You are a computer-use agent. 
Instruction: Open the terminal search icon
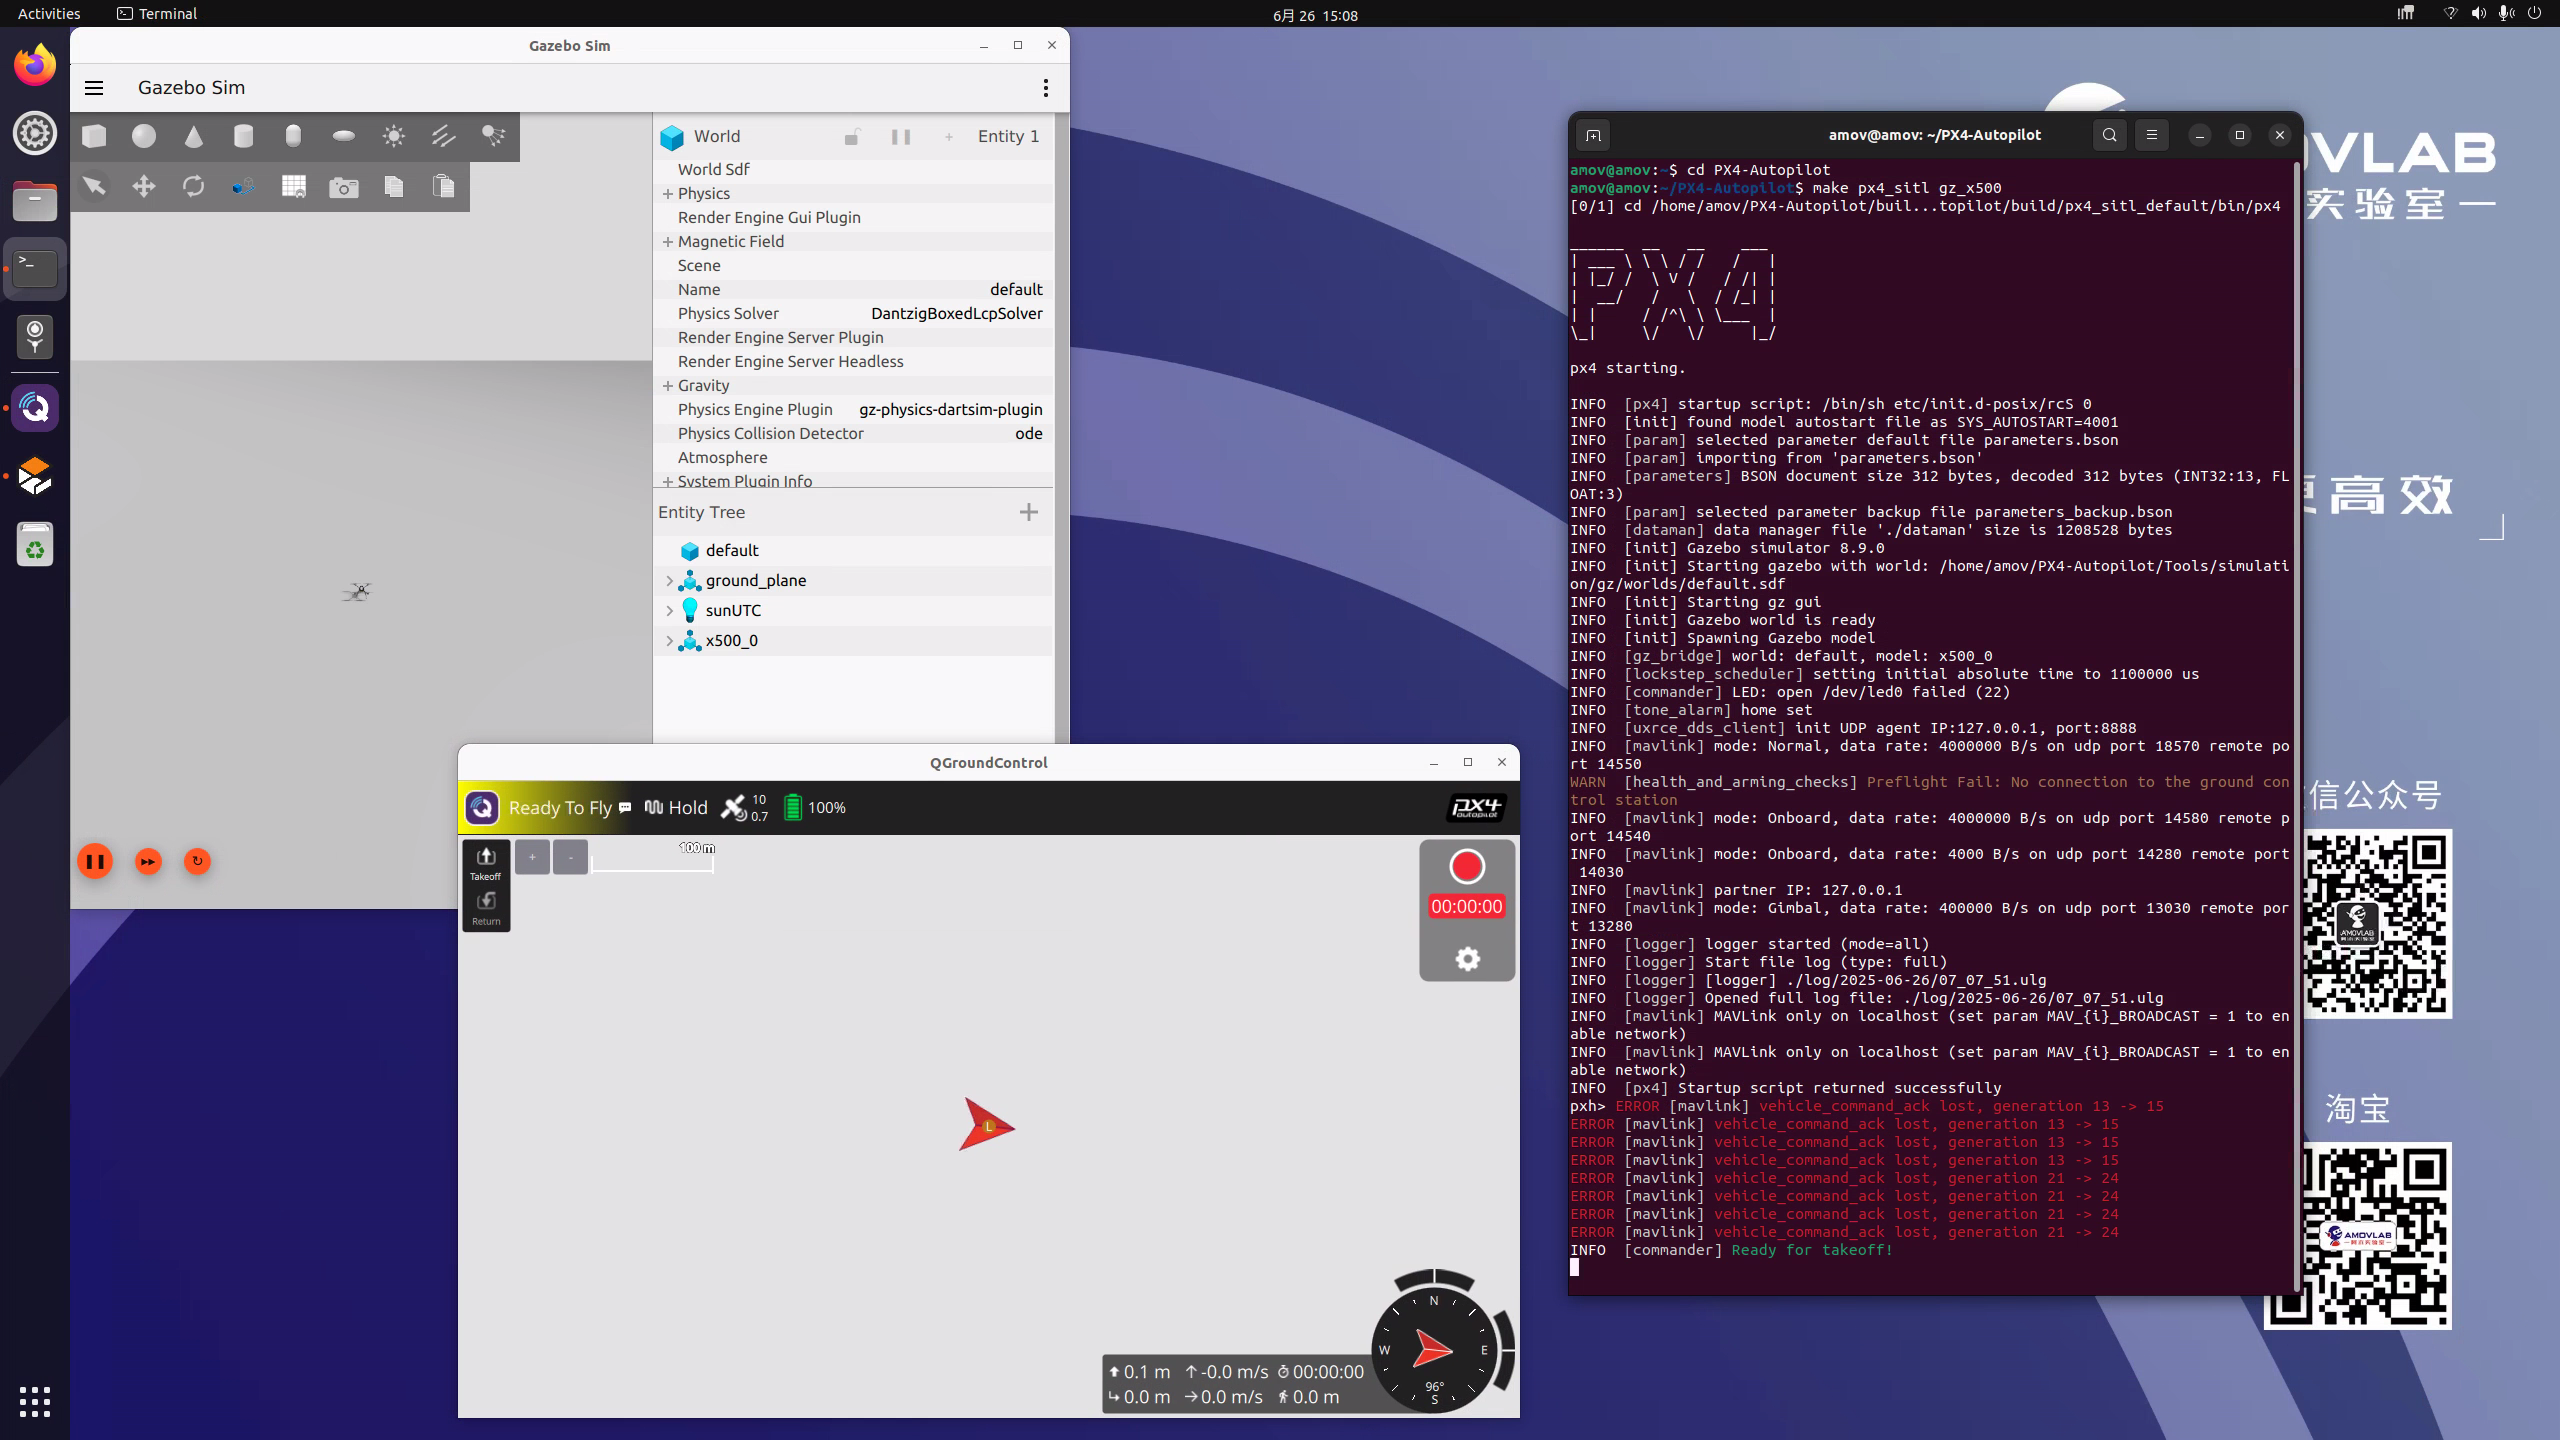click(2110, 135)
